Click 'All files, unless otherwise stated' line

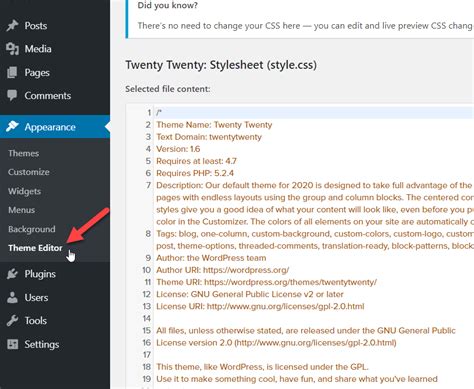point(306,331)
